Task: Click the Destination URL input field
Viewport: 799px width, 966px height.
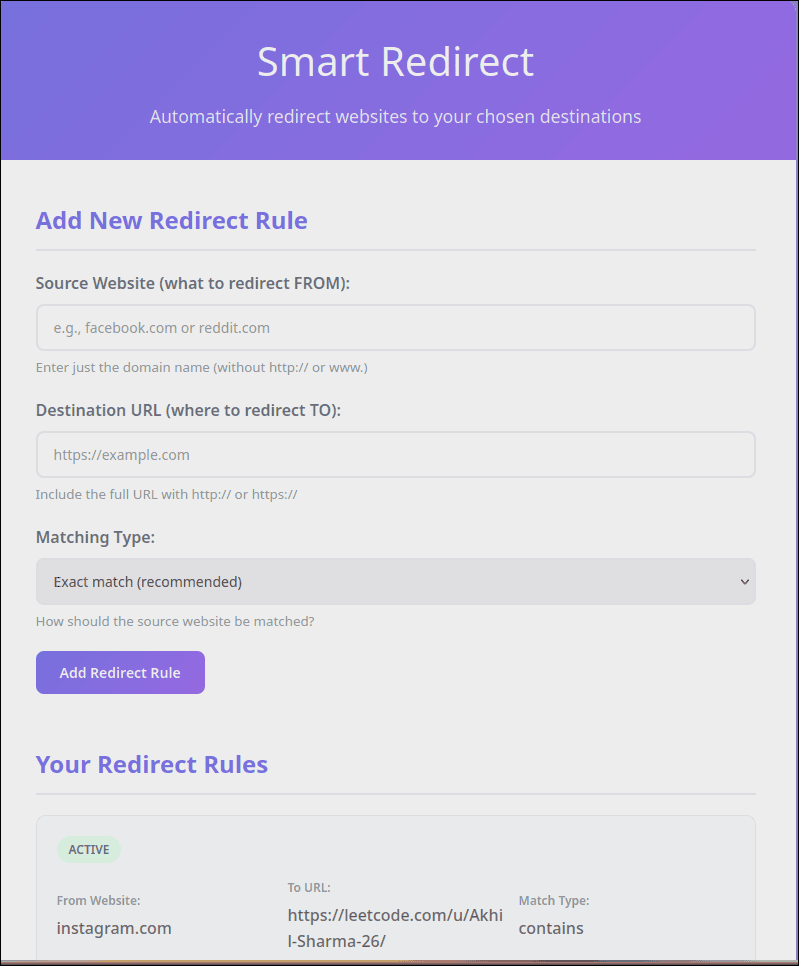Action: pyautogui.click(x=395, y=453)
